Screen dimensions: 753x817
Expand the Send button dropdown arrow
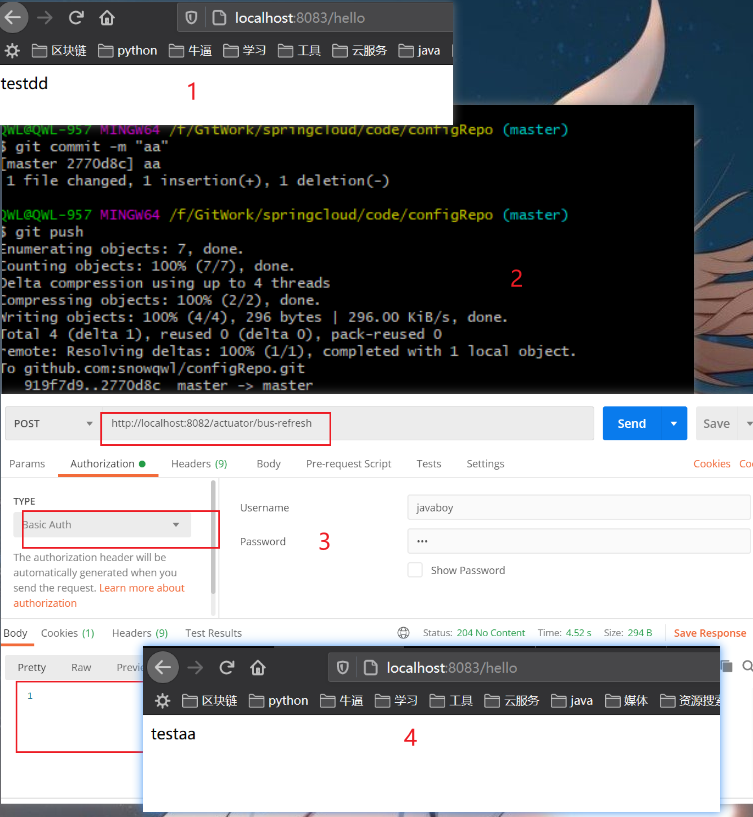674,423
